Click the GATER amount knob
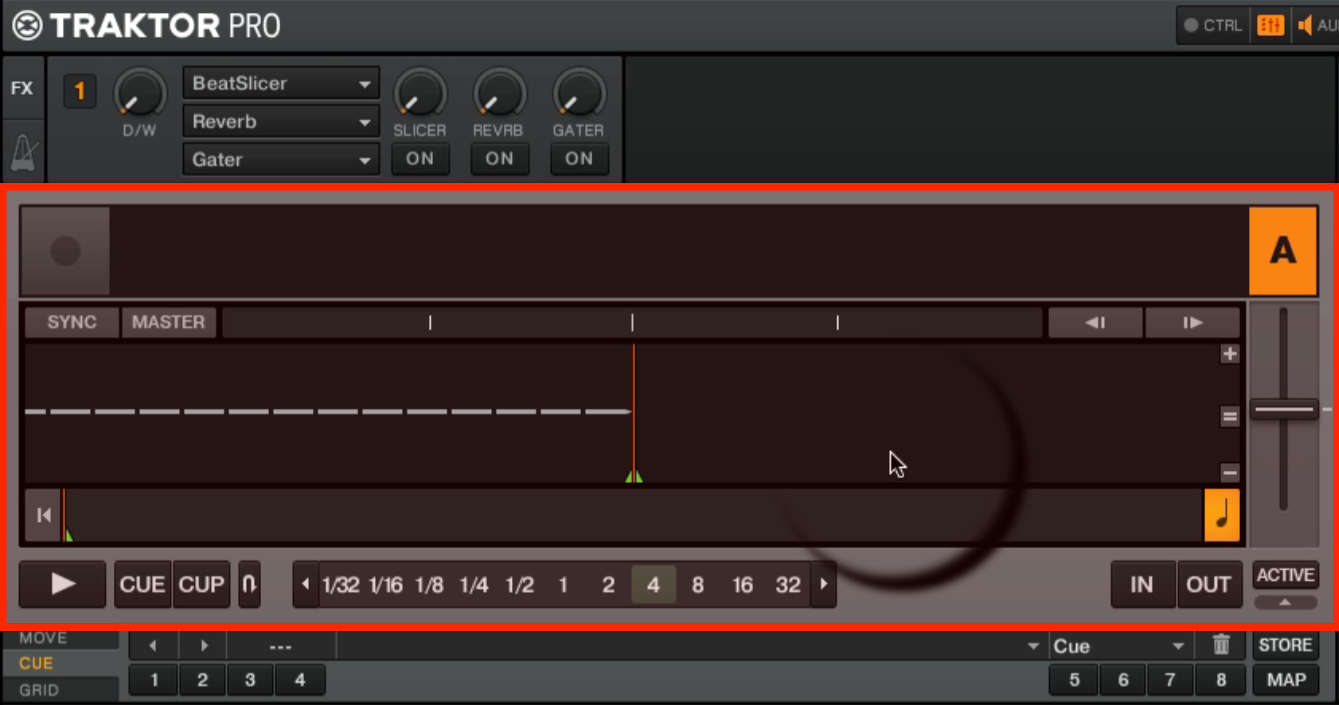 (x=578, y=94)
